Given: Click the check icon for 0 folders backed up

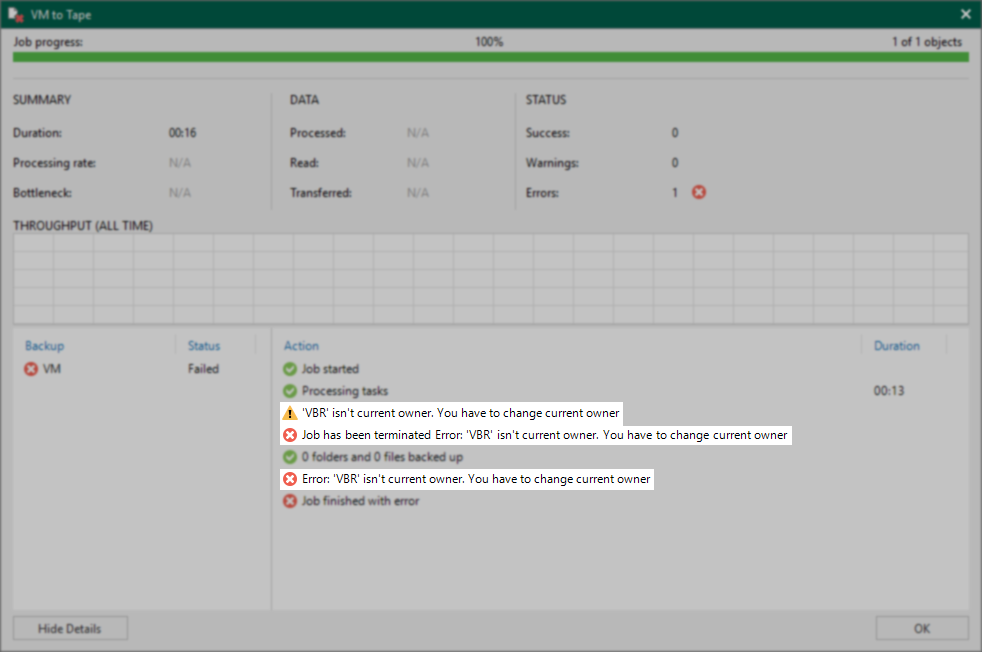Looking at the screenshot, I should pos(290,457).
